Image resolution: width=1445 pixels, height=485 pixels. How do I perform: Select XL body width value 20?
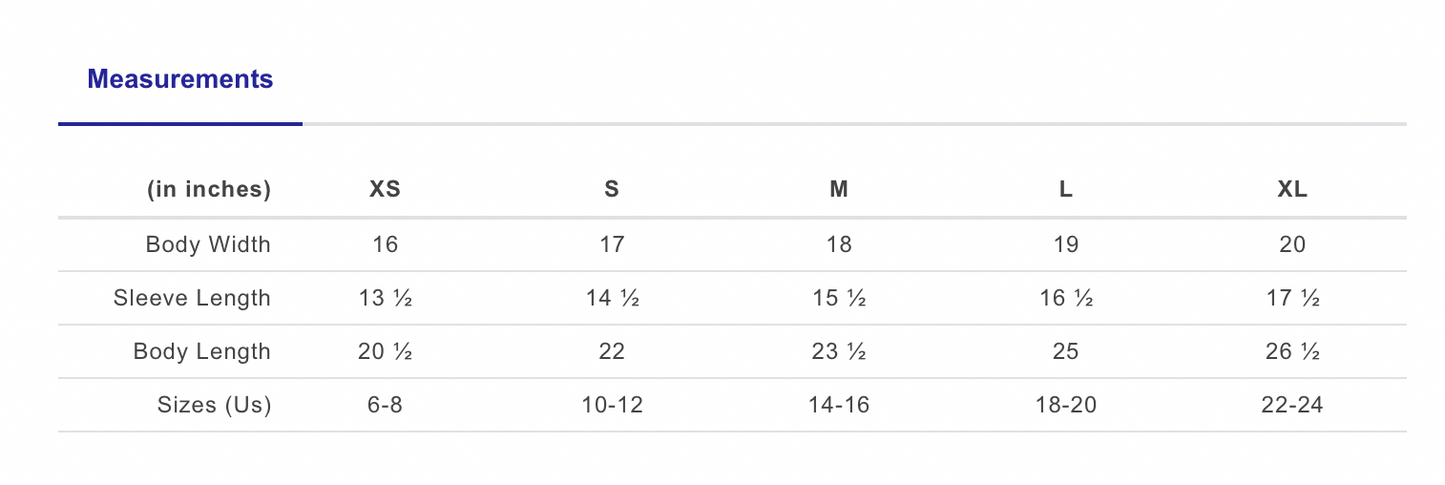point(1292,244)
